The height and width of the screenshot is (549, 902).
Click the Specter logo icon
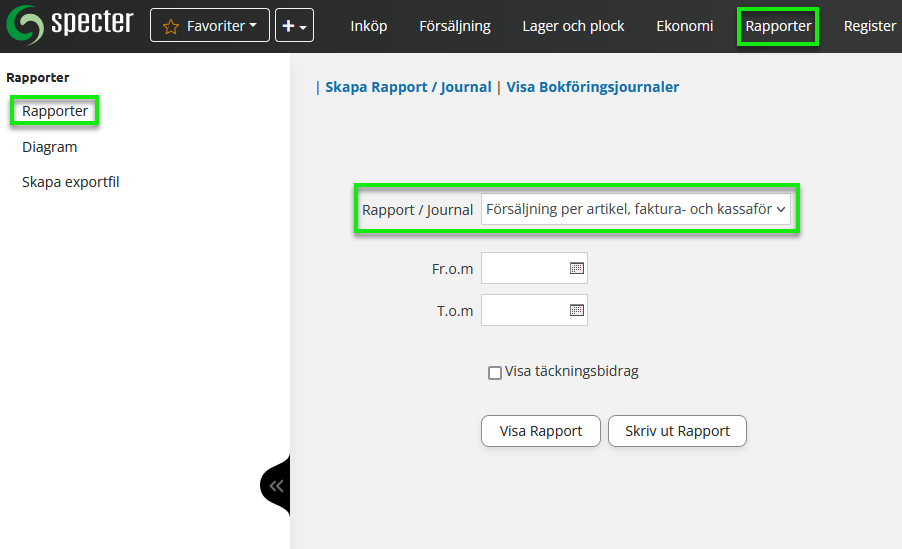point(25,26)
